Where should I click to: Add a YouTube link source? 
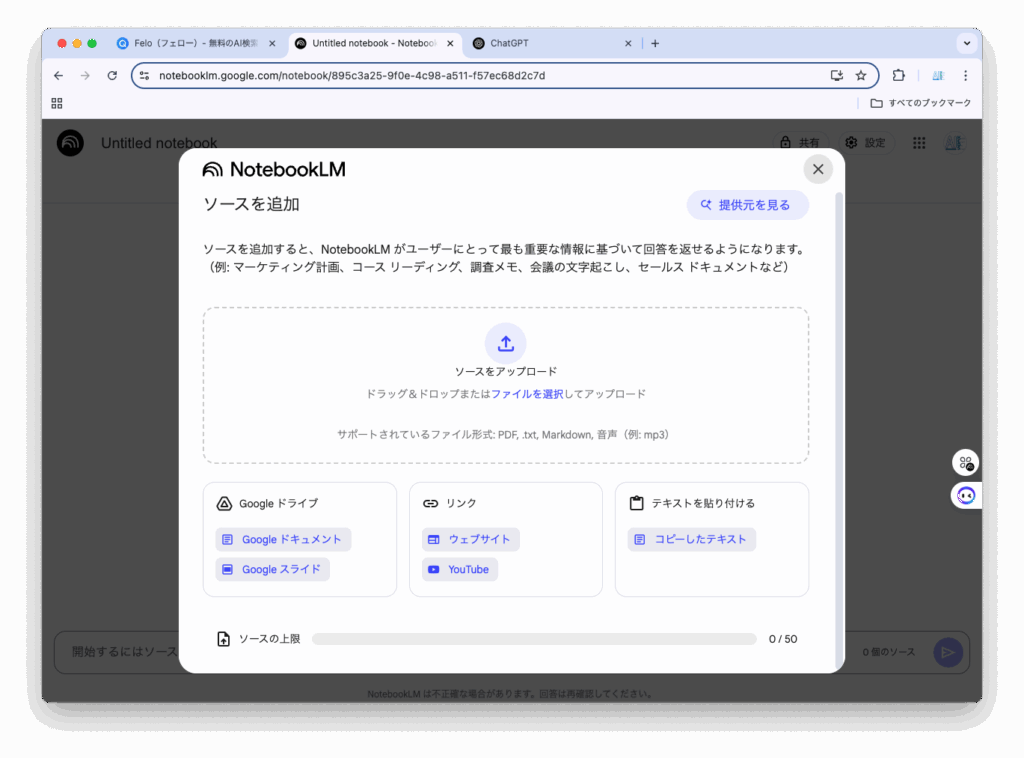click(x=460, y=569)
